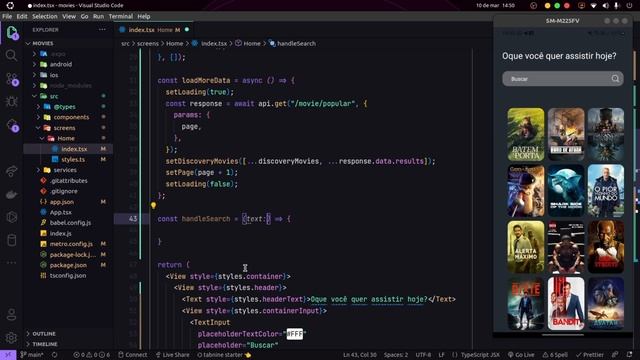640x360 pixels.
Task: Click the #FFF color value in code
Action: (295, 334)
